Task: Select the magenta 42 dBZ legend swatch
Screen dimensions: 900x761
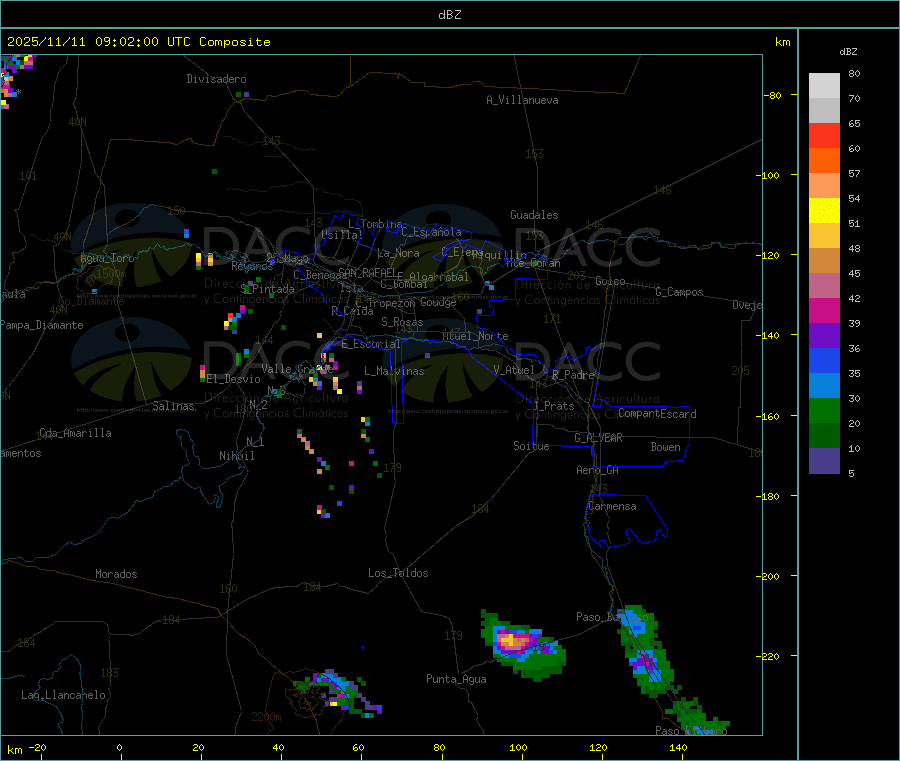Action: [x=824, y=310]
